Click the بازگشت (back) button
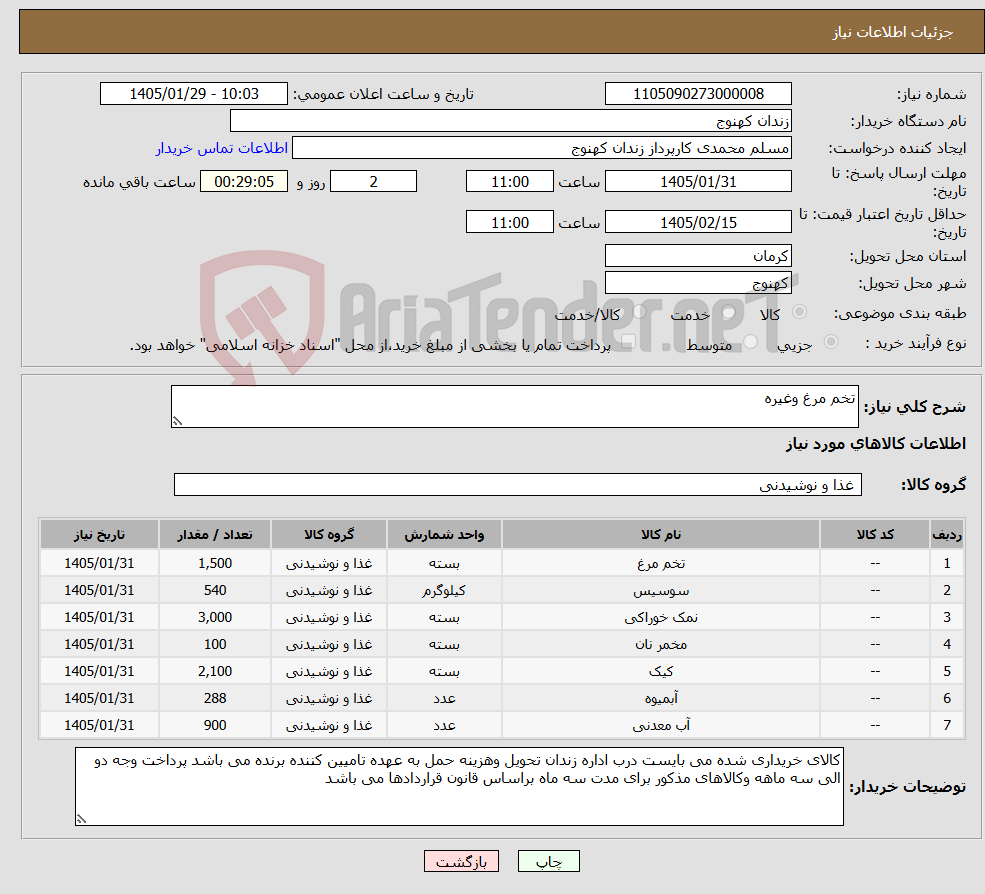The image size is (985, 894). pos(461,861)
